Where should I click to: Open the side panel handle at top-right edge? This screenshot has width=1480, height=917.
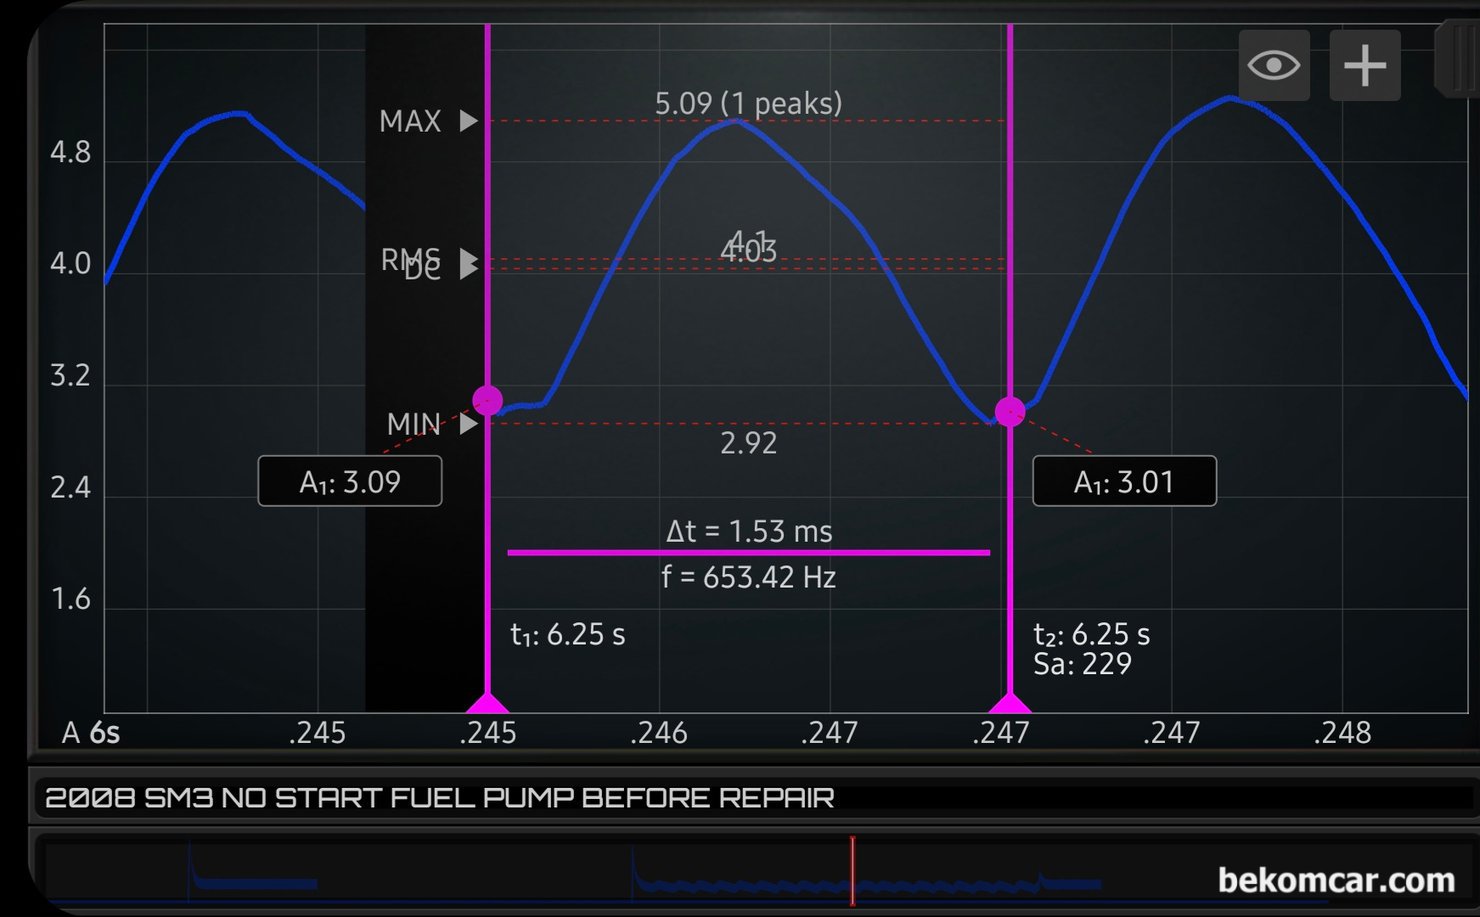pos(1458,60)
